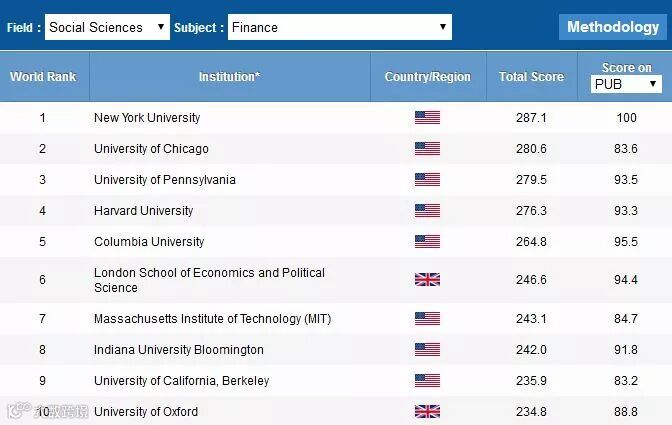Expand the Score on PUB selector
The image size is (672, 425).
pos(626,85)
